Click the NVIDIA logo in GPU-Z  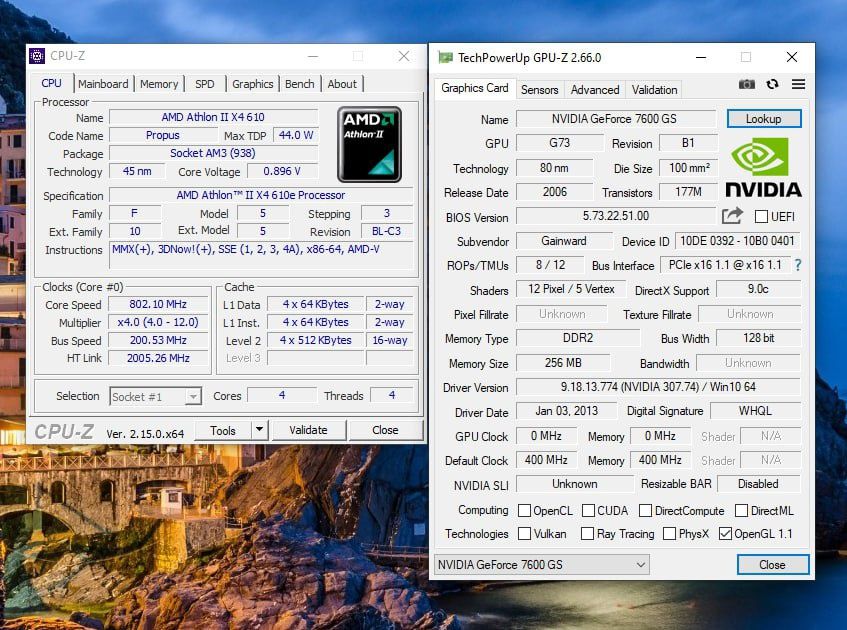tap(763, 167)
